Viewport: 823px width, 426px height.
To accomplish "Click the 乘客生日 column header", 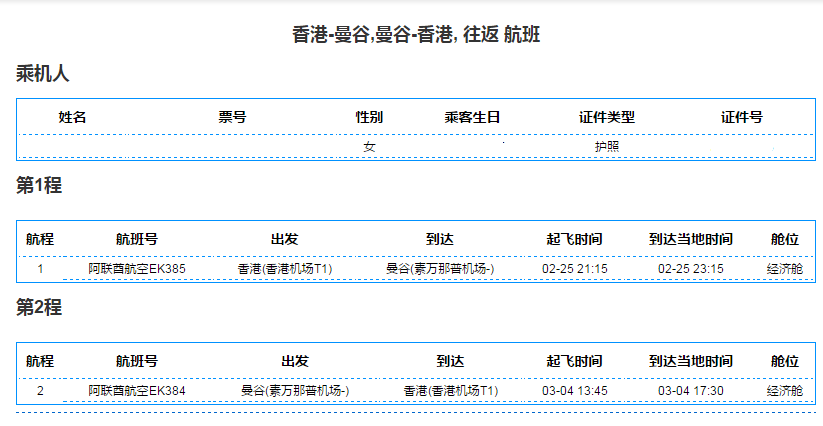I will coord(472,117).
